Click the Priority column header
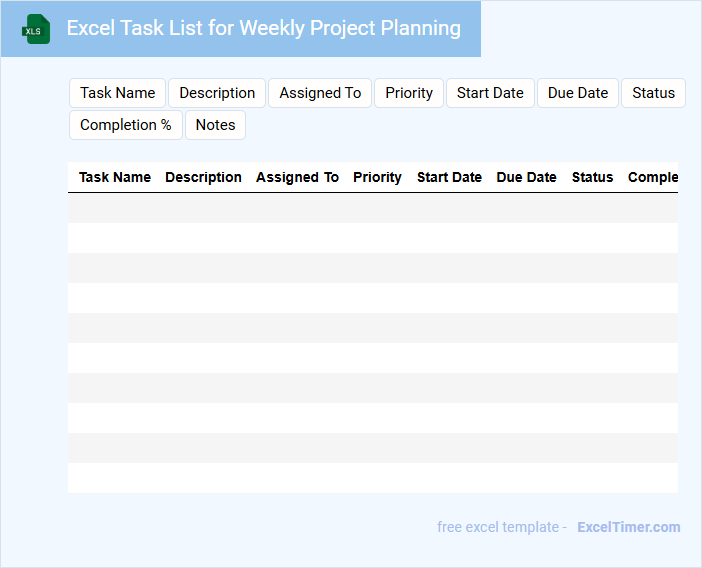This screenshot has height=568, width=702. click(x=377, y=177)
